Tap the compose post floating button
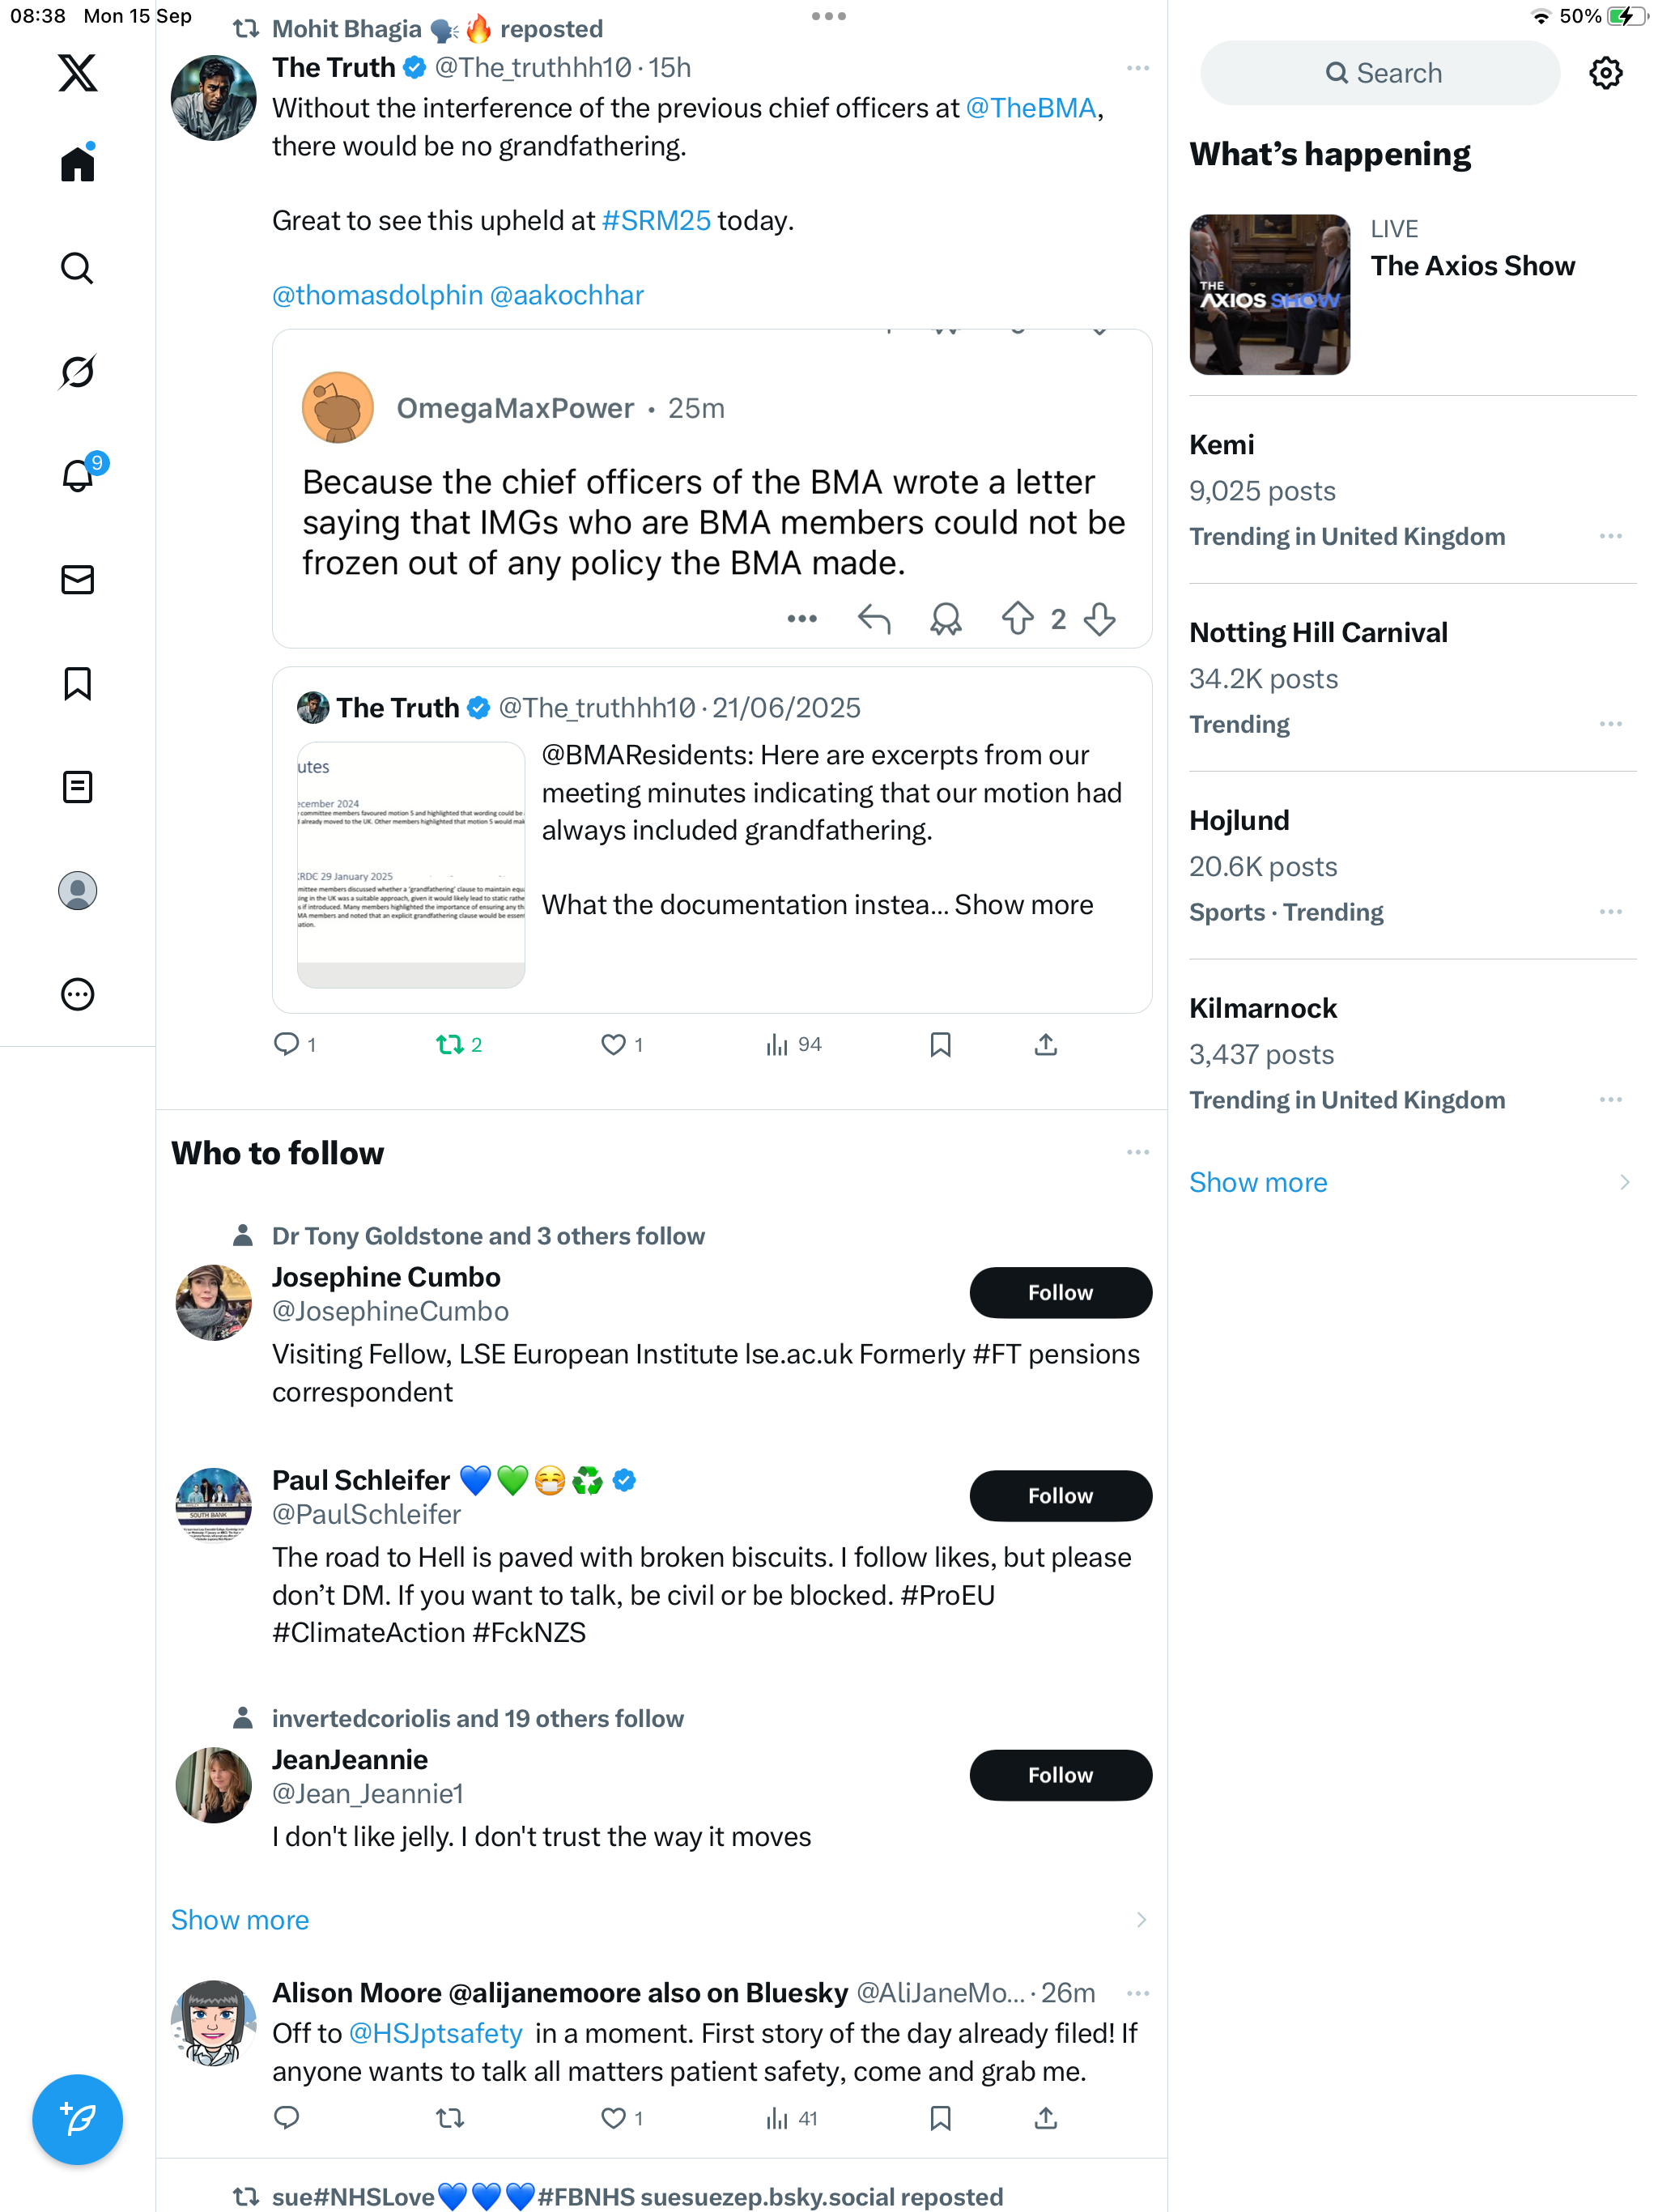This screenshot has width=1658, height=2212. tap(77, 2119)
